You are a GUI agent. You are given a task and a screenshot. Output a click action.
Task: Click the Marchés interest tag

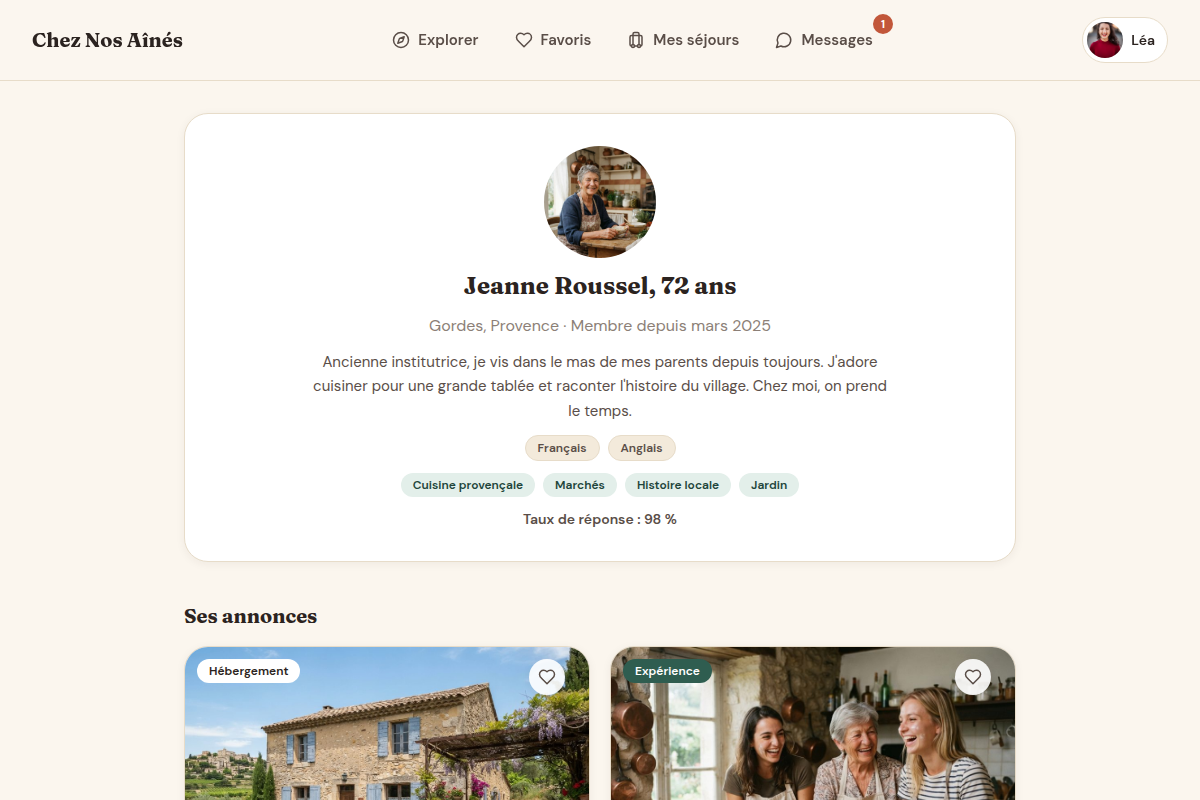point(580,485)
